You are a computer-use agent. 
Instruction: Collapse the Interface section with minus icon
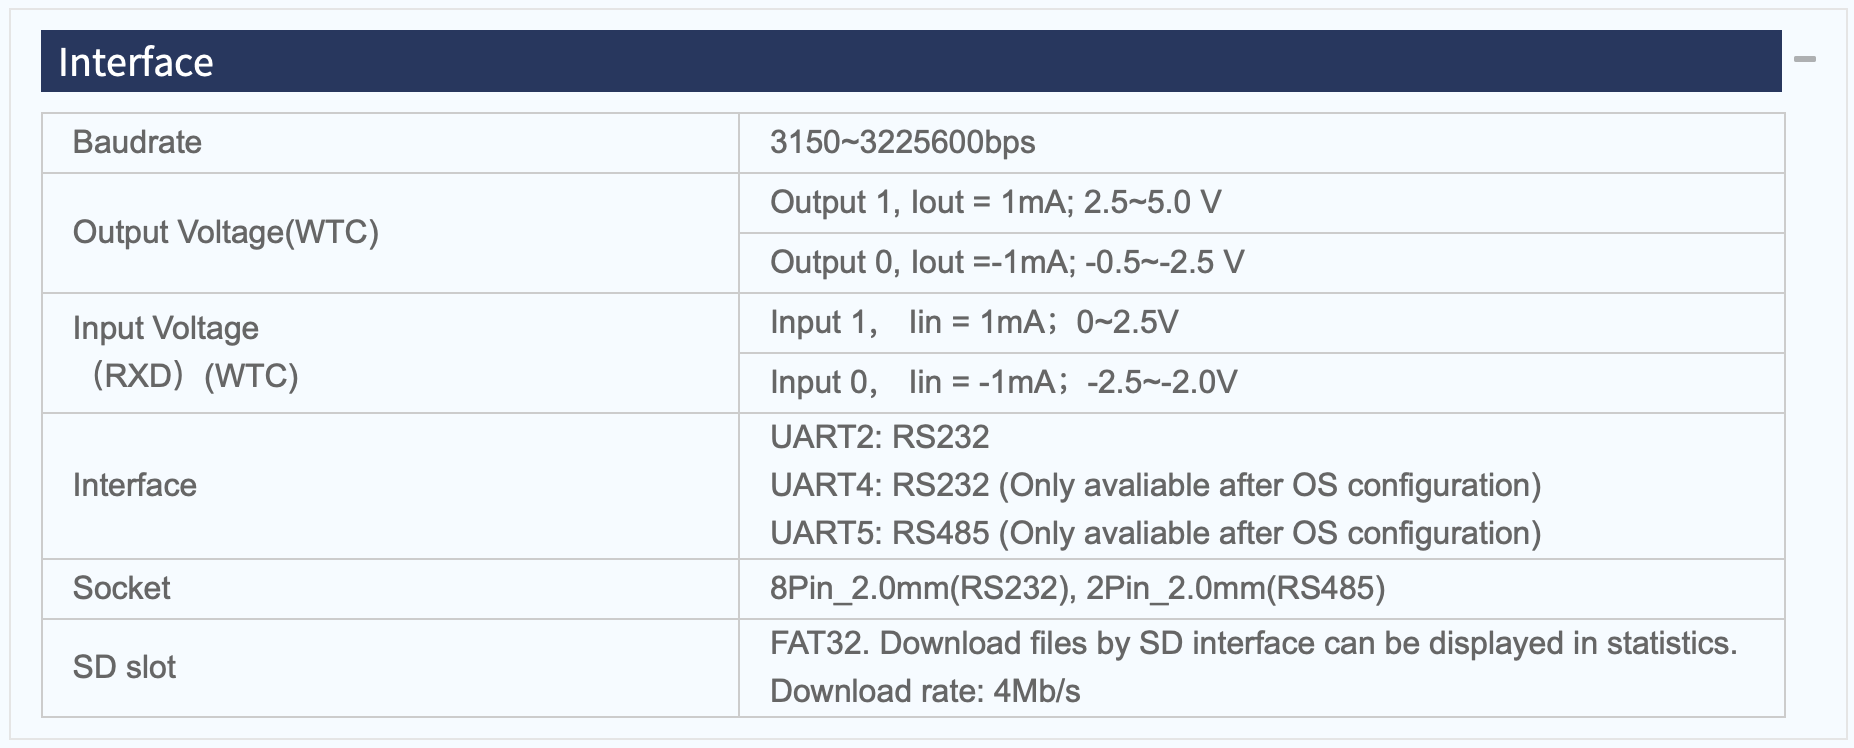pyautogui.click(x=1804, y=60)
